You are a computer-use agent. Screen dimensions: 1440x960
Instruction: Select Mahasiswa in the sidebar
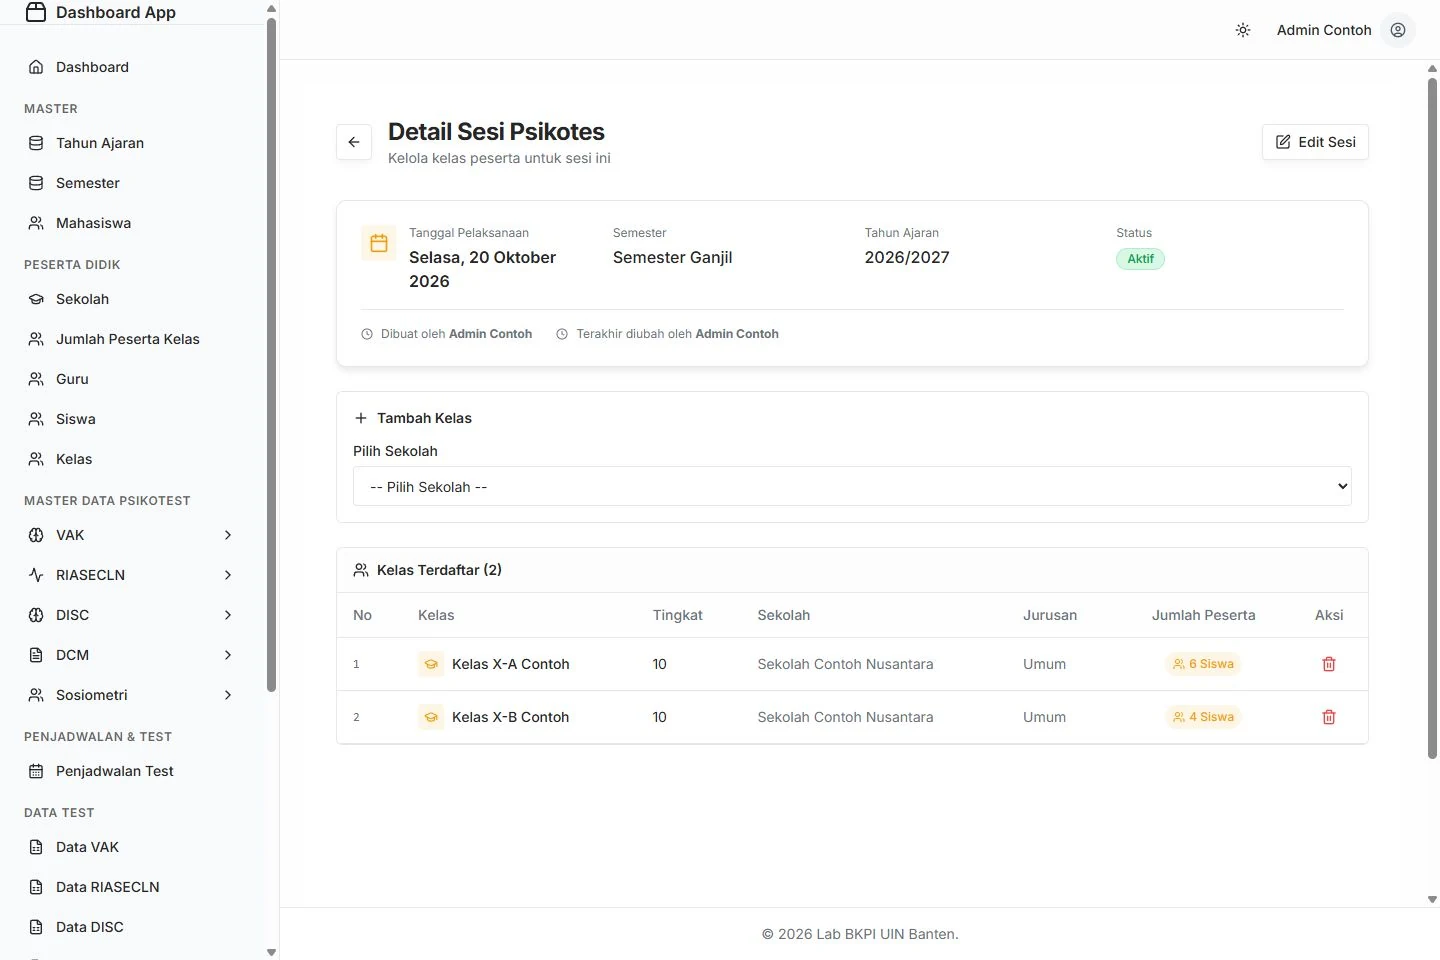132,223
